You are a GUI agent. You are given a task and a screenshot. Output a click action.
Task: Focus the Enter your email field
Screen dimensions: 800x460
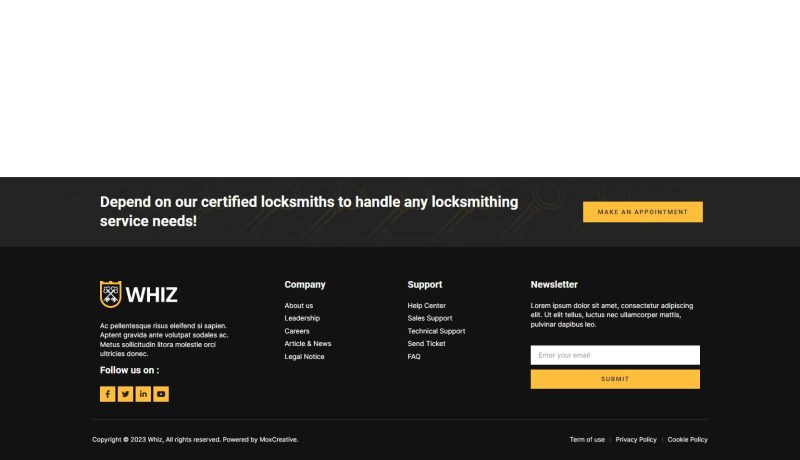615,355
